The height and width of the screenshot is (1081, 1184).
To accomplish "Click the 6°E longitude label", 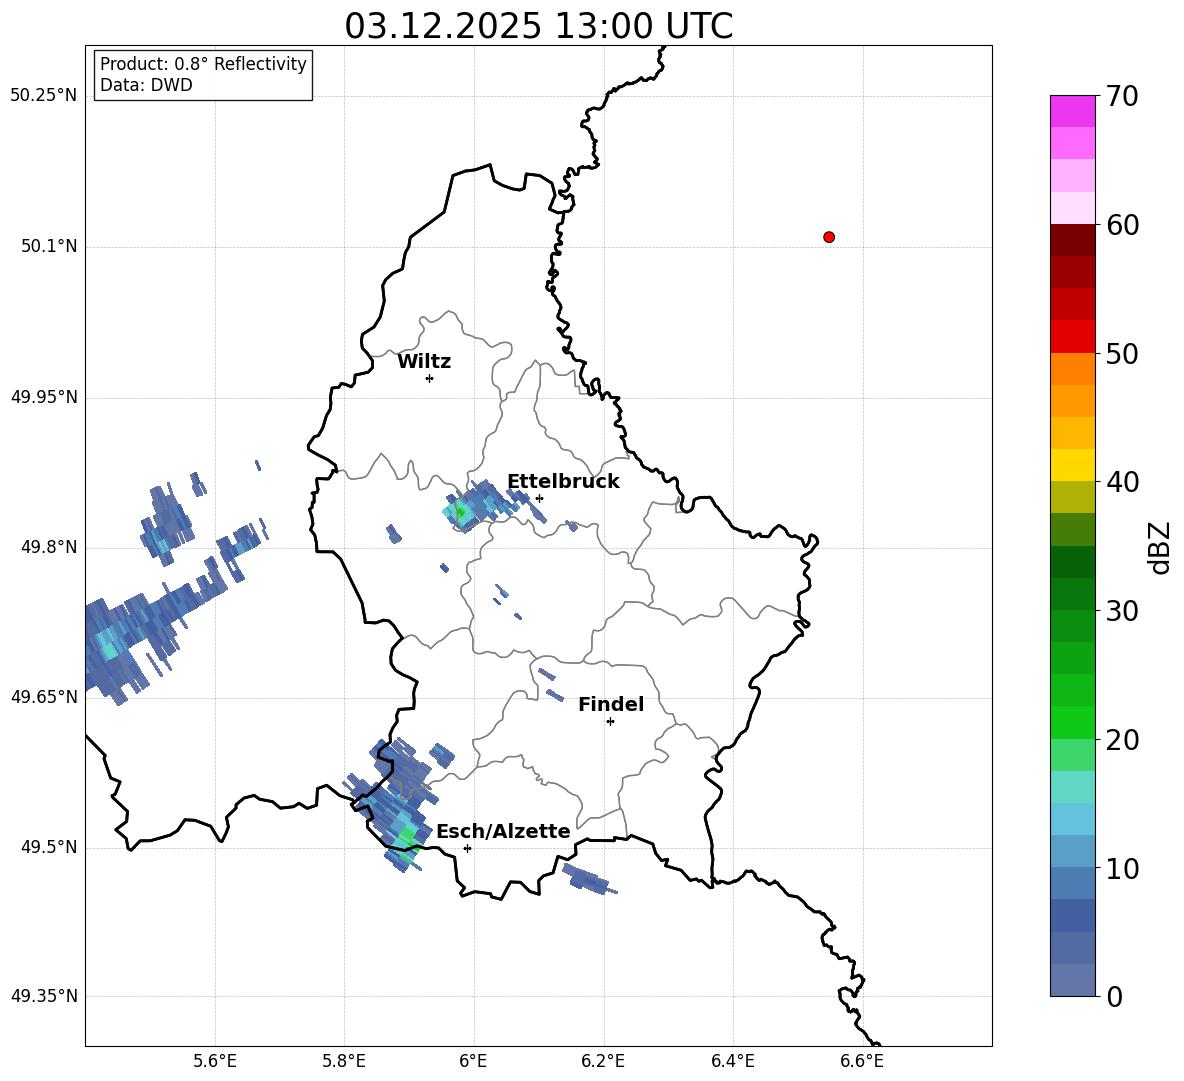I will (473, 1061).
